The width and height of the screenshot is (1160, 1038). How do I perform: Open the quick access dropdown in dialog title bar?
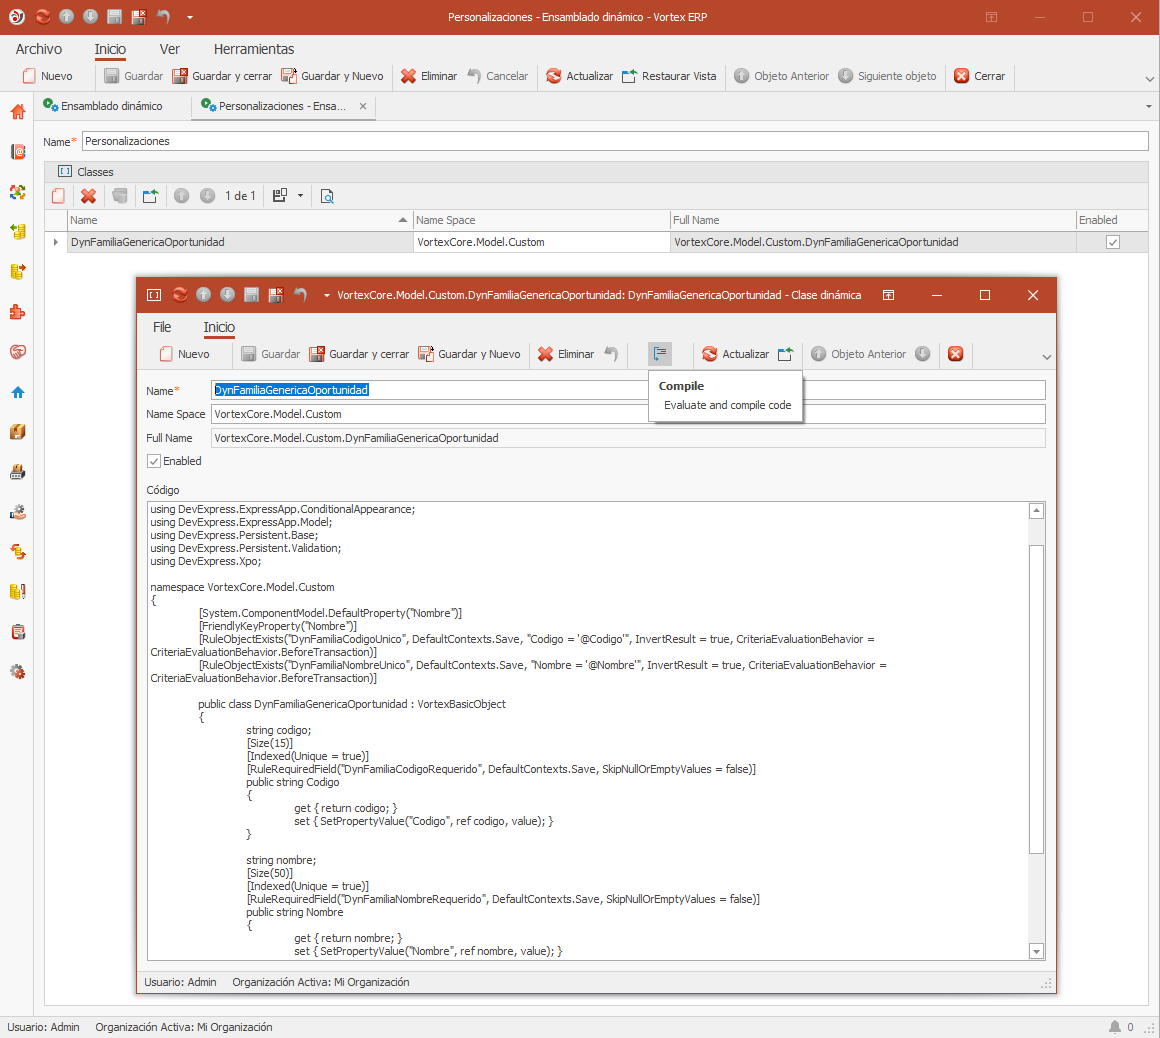pos(326,295)
